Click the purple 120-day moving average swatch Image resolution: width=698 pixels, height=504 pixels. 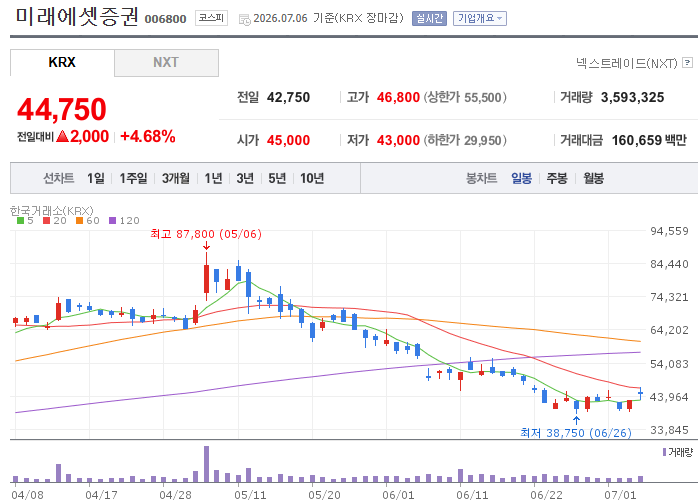[113, 220]
